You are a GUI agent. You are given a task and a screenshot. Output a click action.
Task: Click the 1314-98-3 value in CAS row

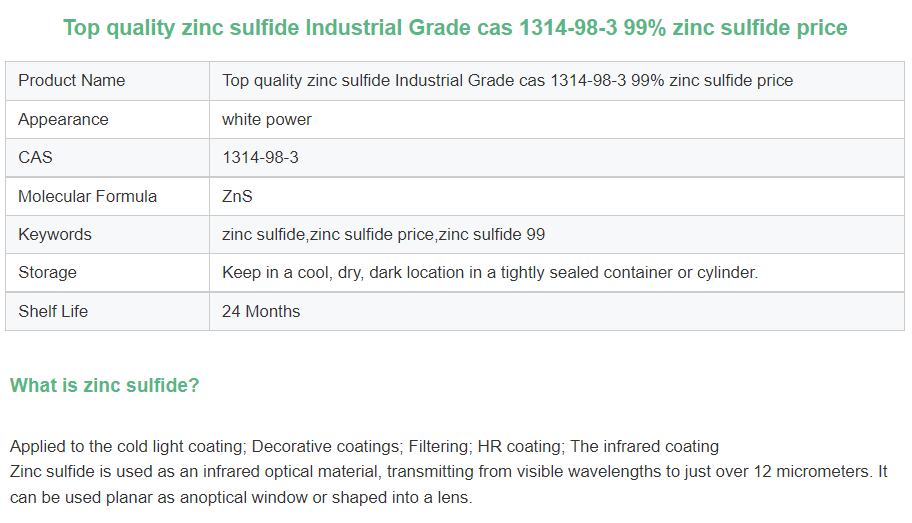260,157
